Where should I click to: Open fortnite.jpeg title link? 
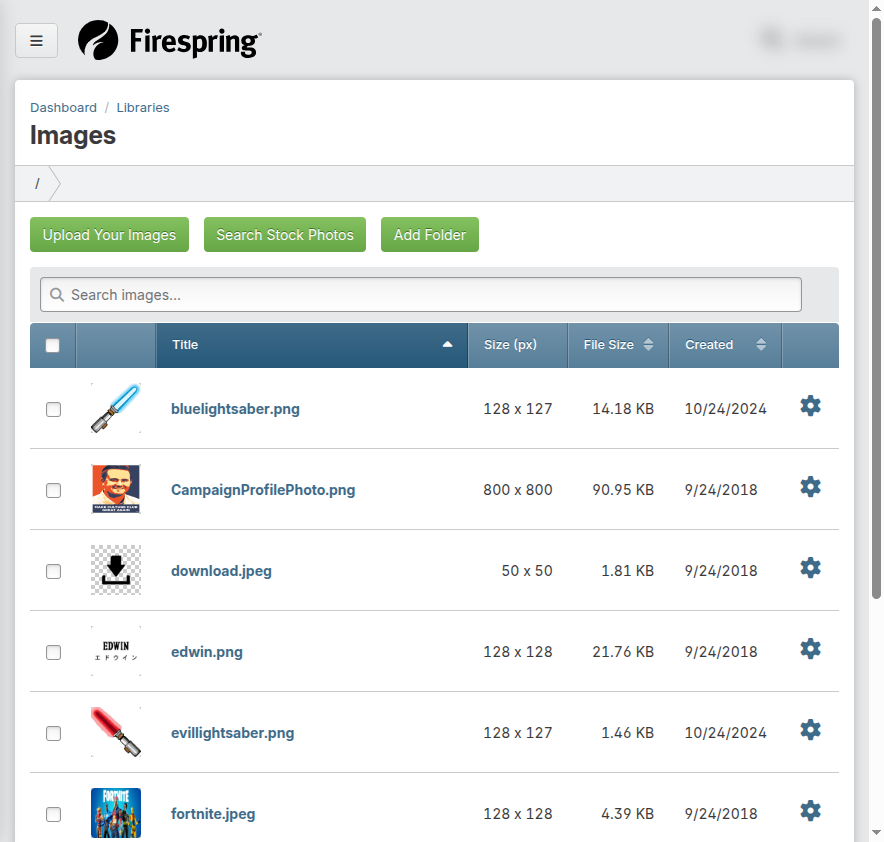click(213, 814)
